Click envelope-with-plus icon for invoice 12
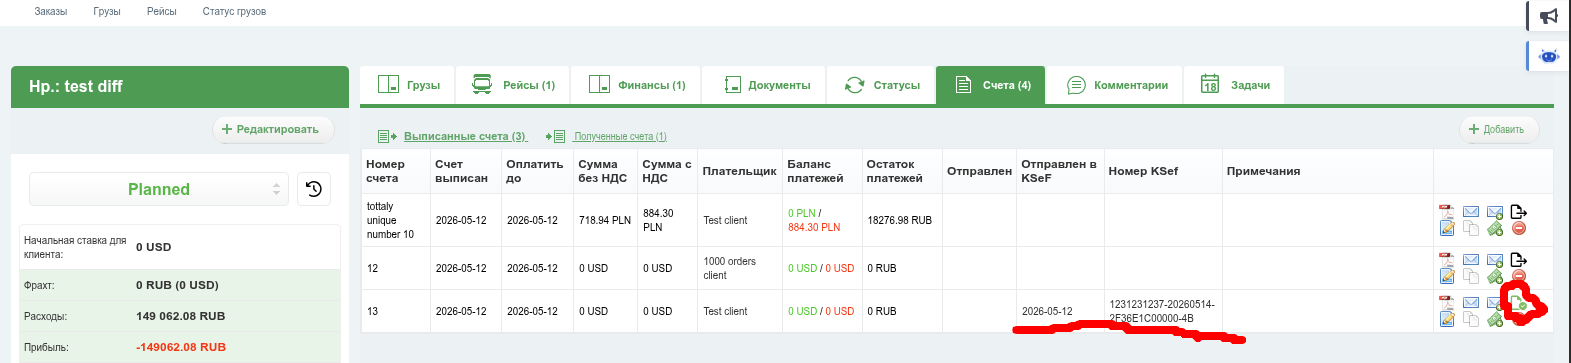Screen dimensions: 1571x363 [x=1494, y=259]
